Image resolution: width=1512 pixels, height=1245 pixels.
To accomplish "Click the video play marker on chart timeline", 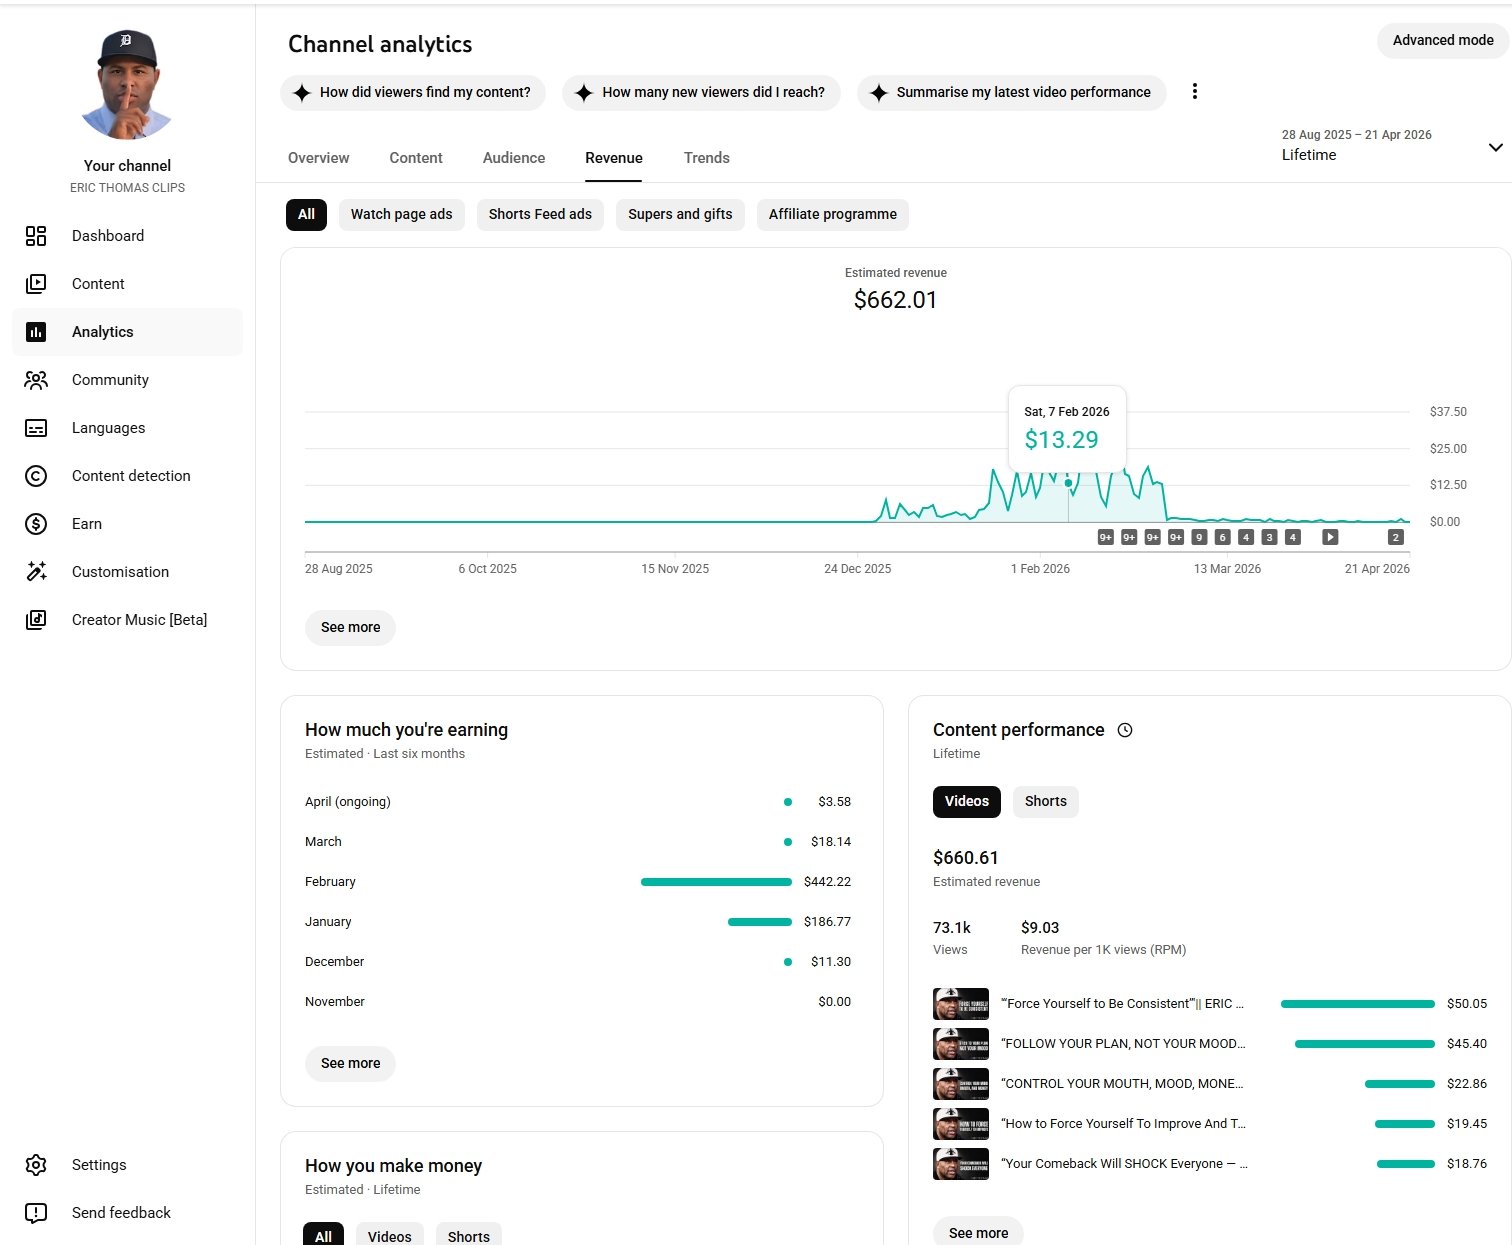I will point(1330,537).
